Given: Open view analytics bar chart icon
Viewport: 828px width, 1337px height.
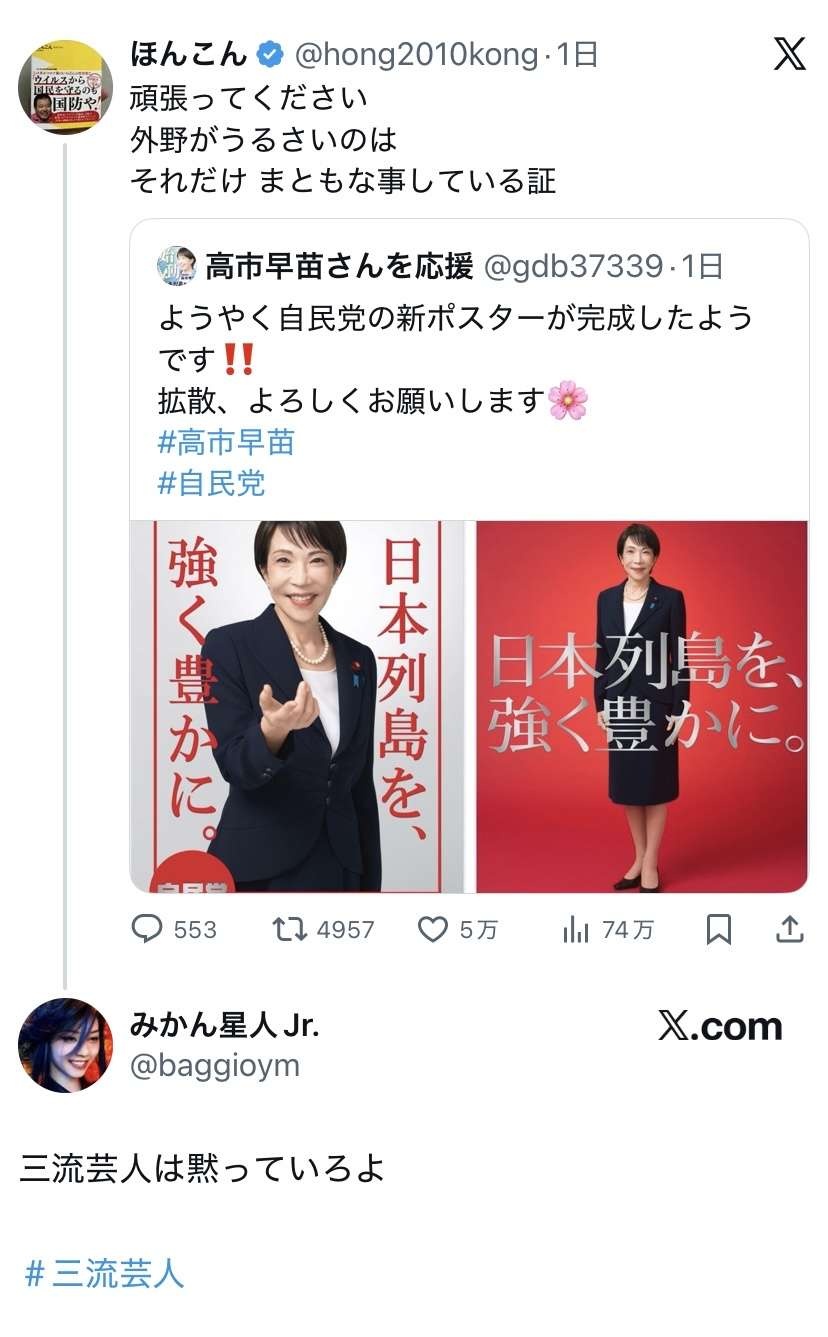Looking at the screenshot, I should (576, 930).
